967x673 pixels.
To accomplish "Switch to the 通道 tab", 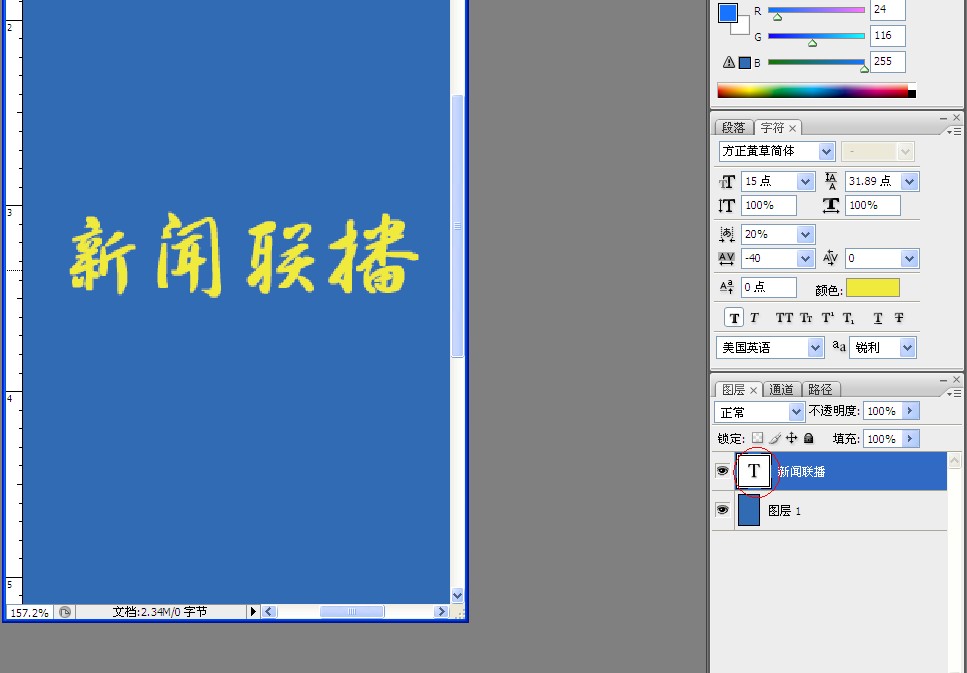I will [x=781, y=390].
